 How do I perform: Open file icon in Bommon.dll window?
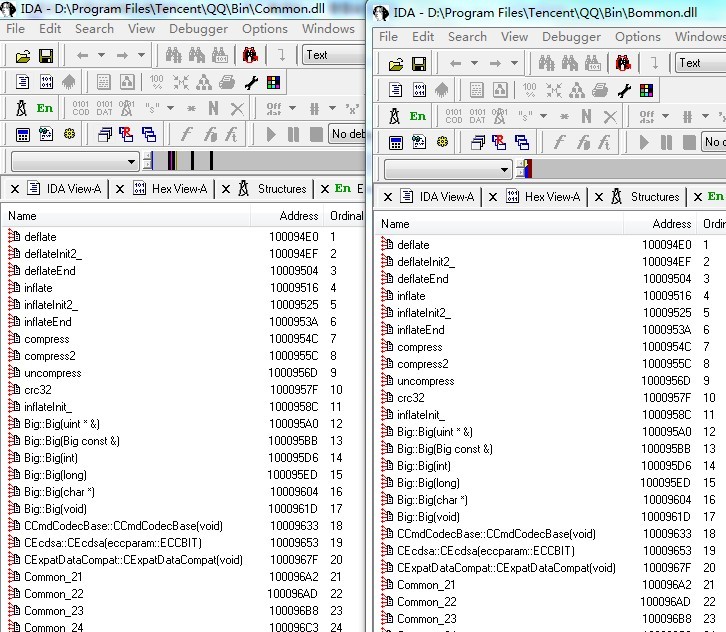tap(396, 64)
